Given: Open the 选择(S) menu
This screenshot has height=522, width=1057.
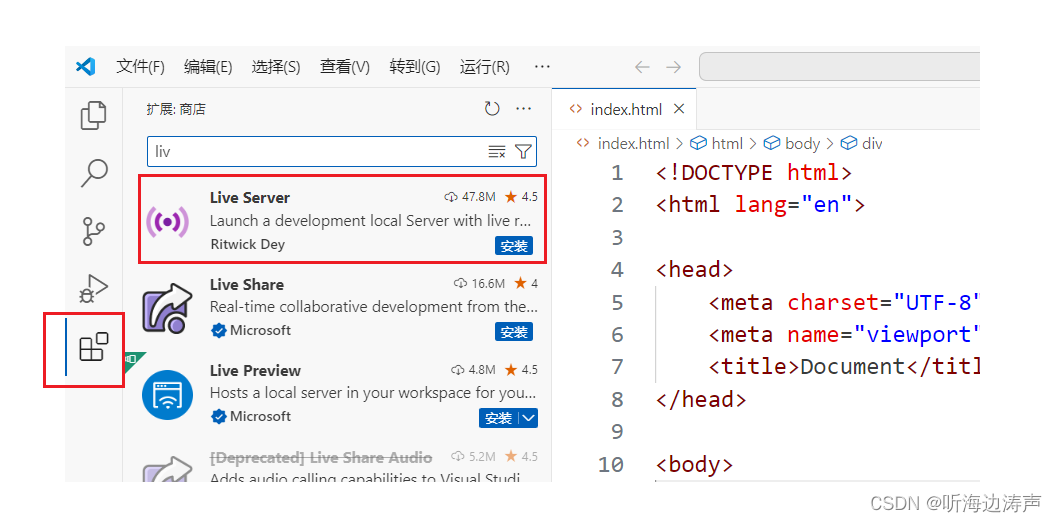Looking at the screenshot, I should click(276, 67).
